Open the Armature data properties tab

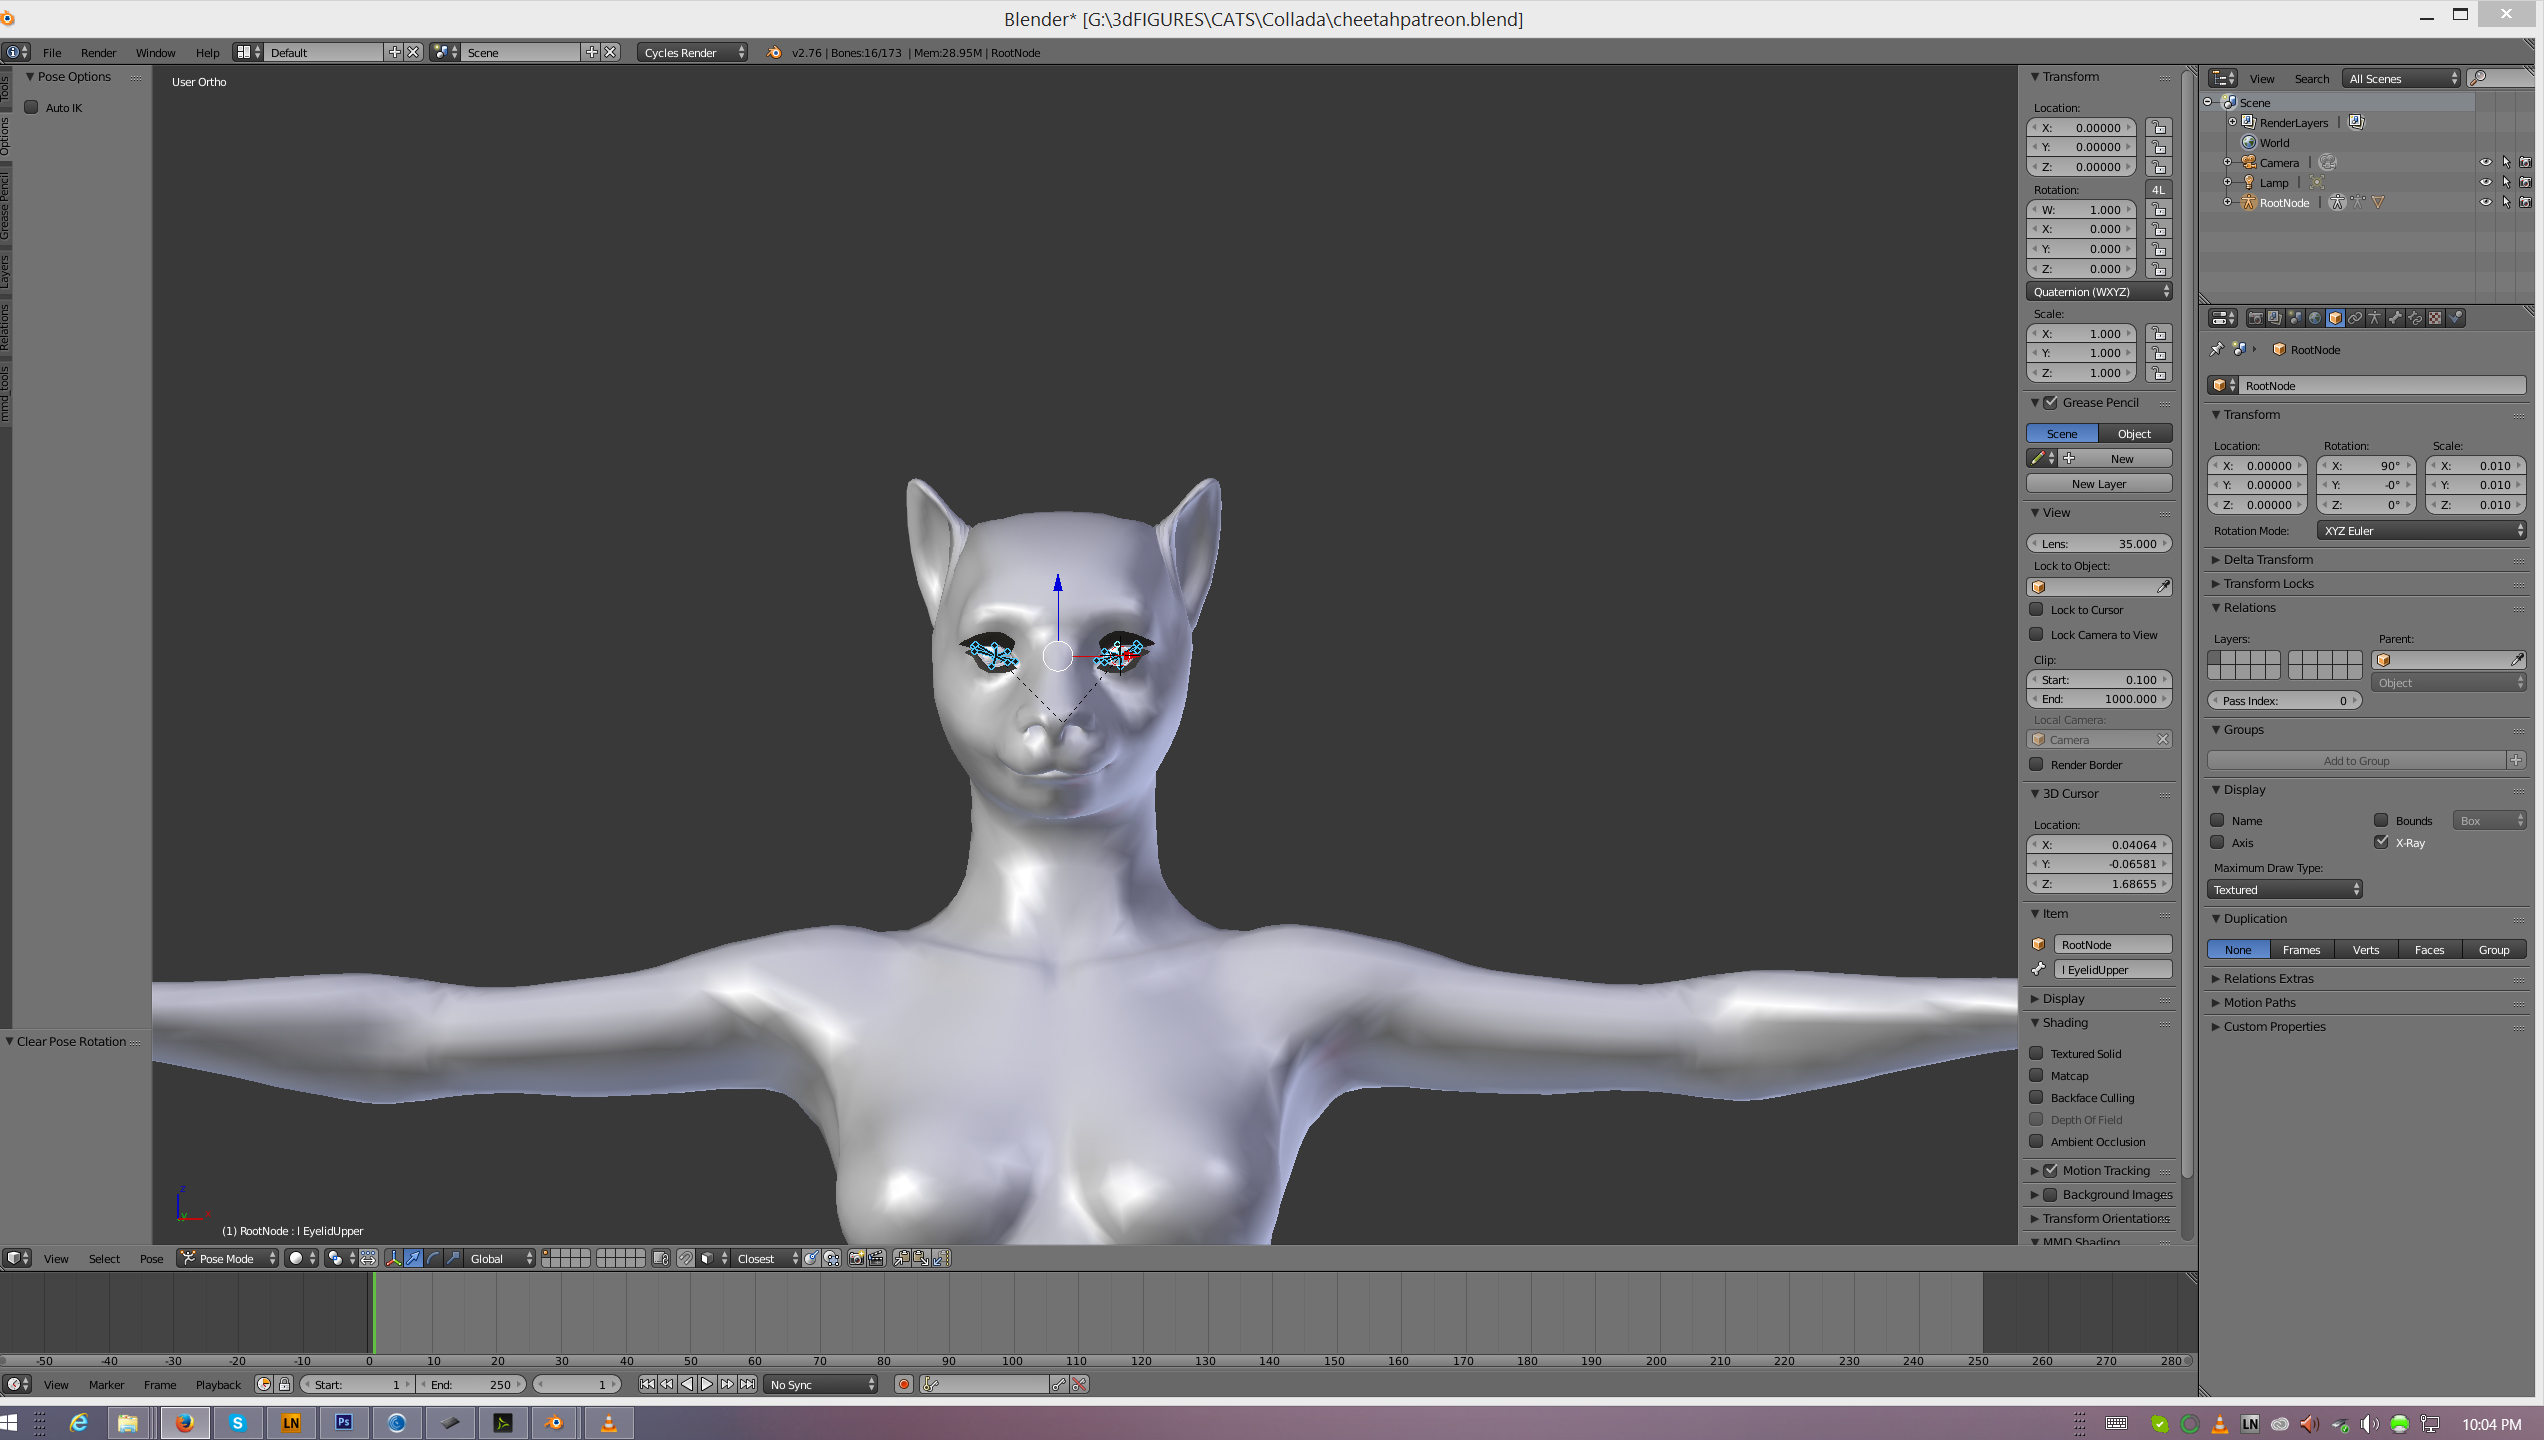(2375, 318)
